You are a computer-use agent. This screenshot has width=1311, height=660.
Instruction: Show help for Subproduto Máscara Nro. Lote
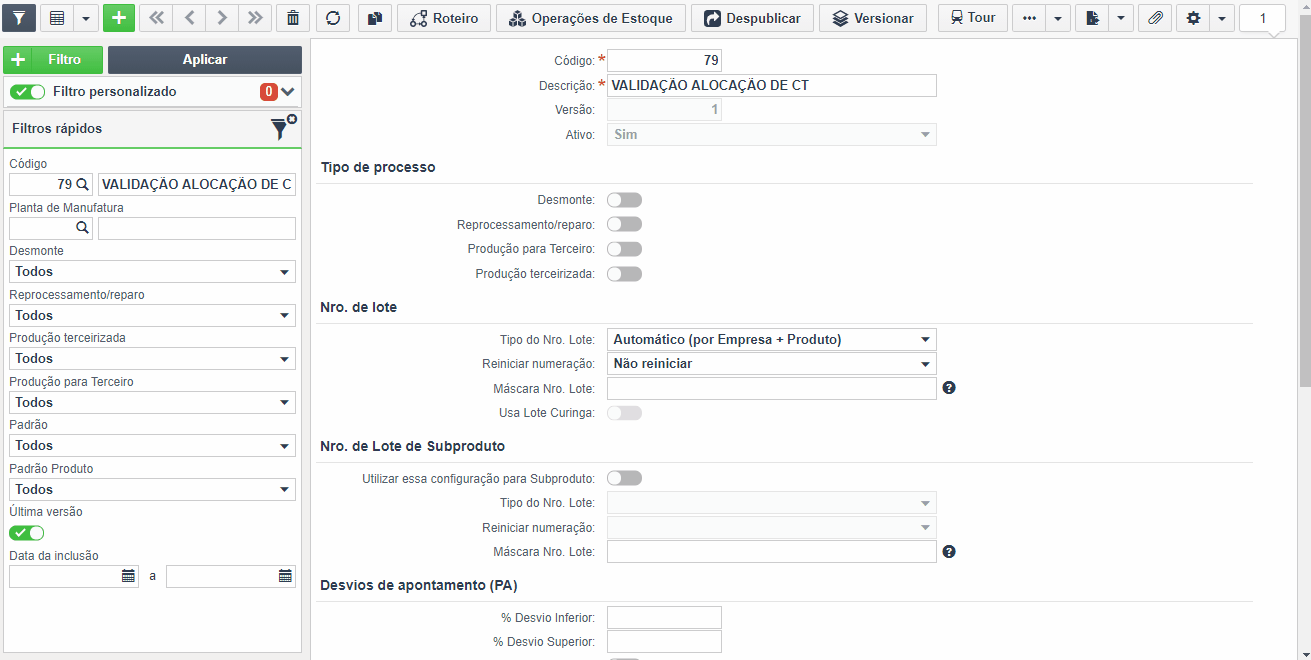[x=950, y=551]
